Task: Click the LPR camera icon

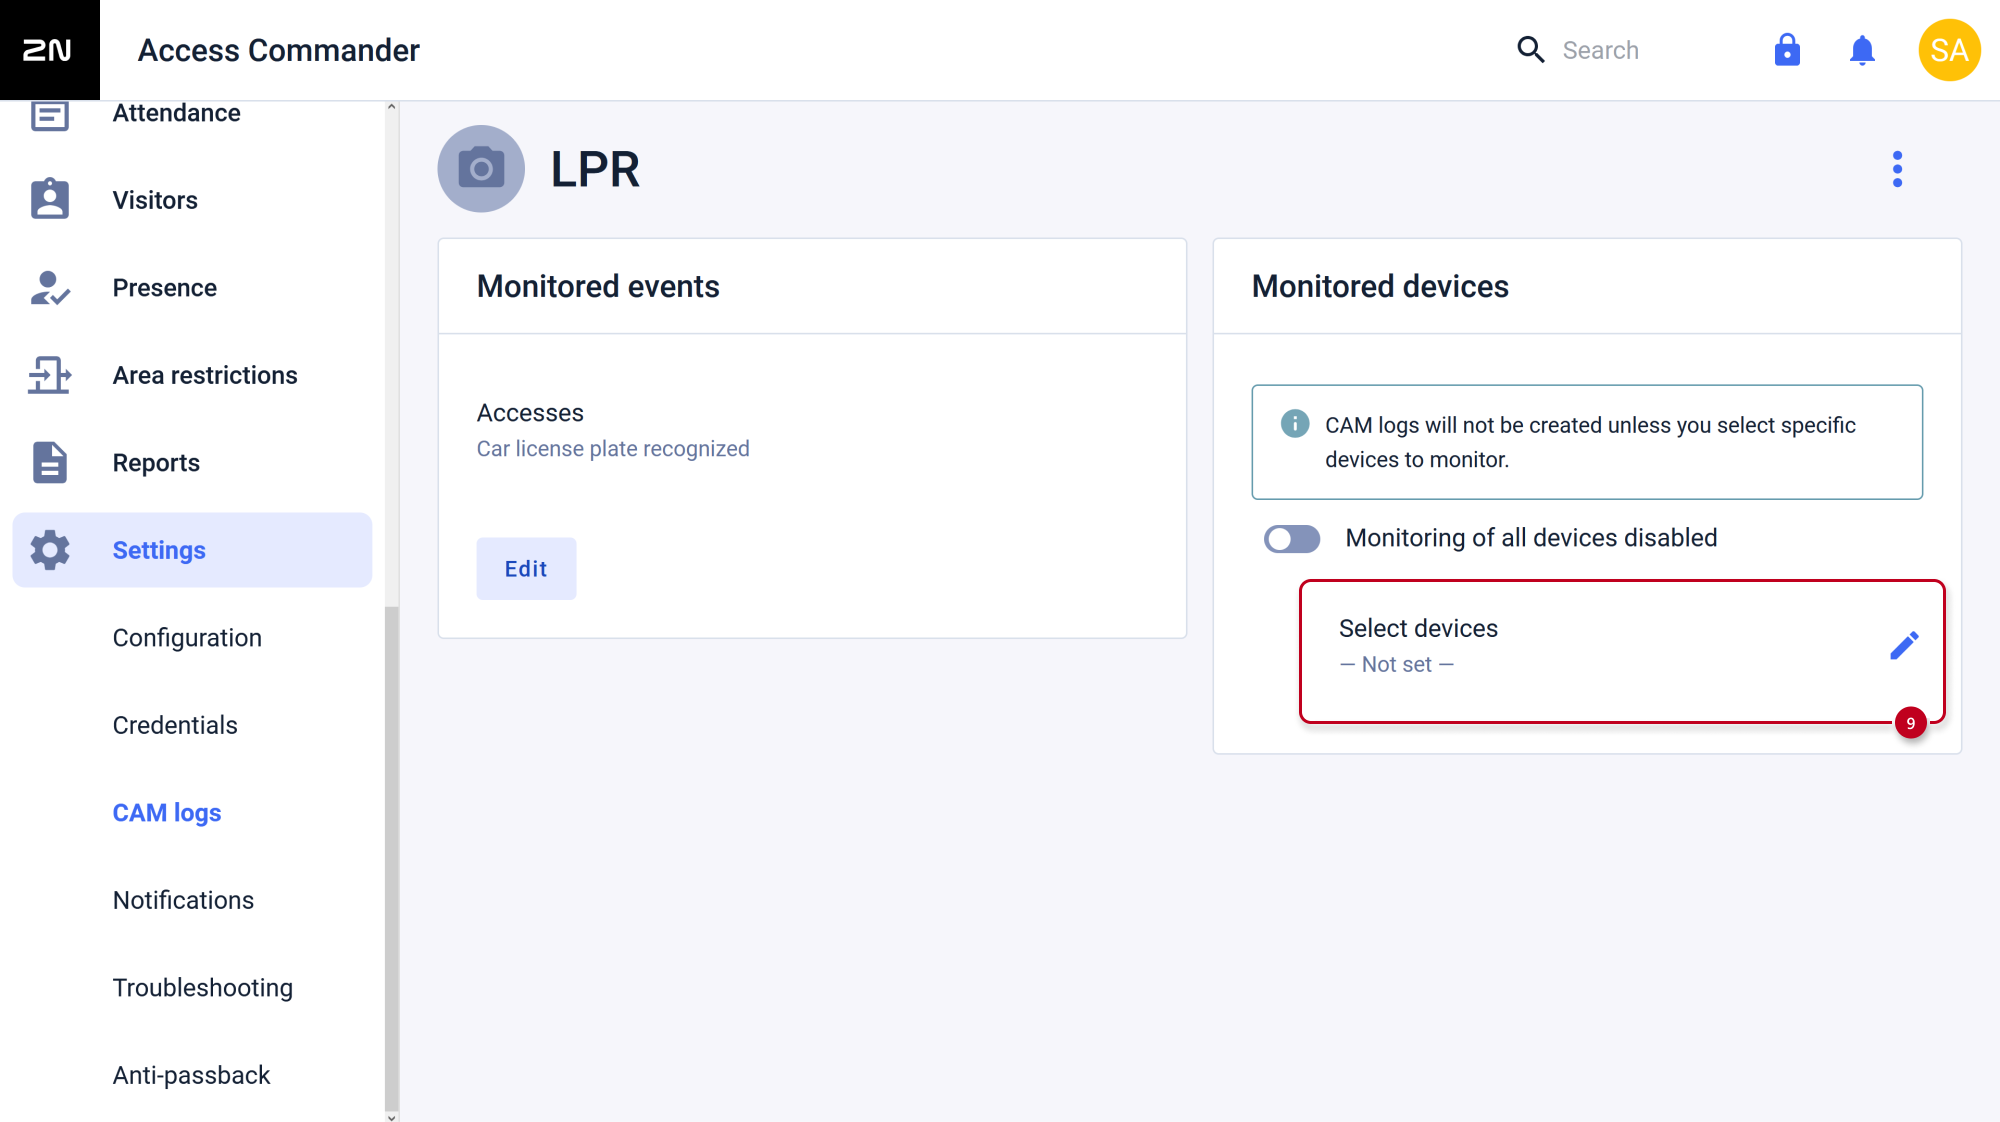Action: click(x=481, y=169)
